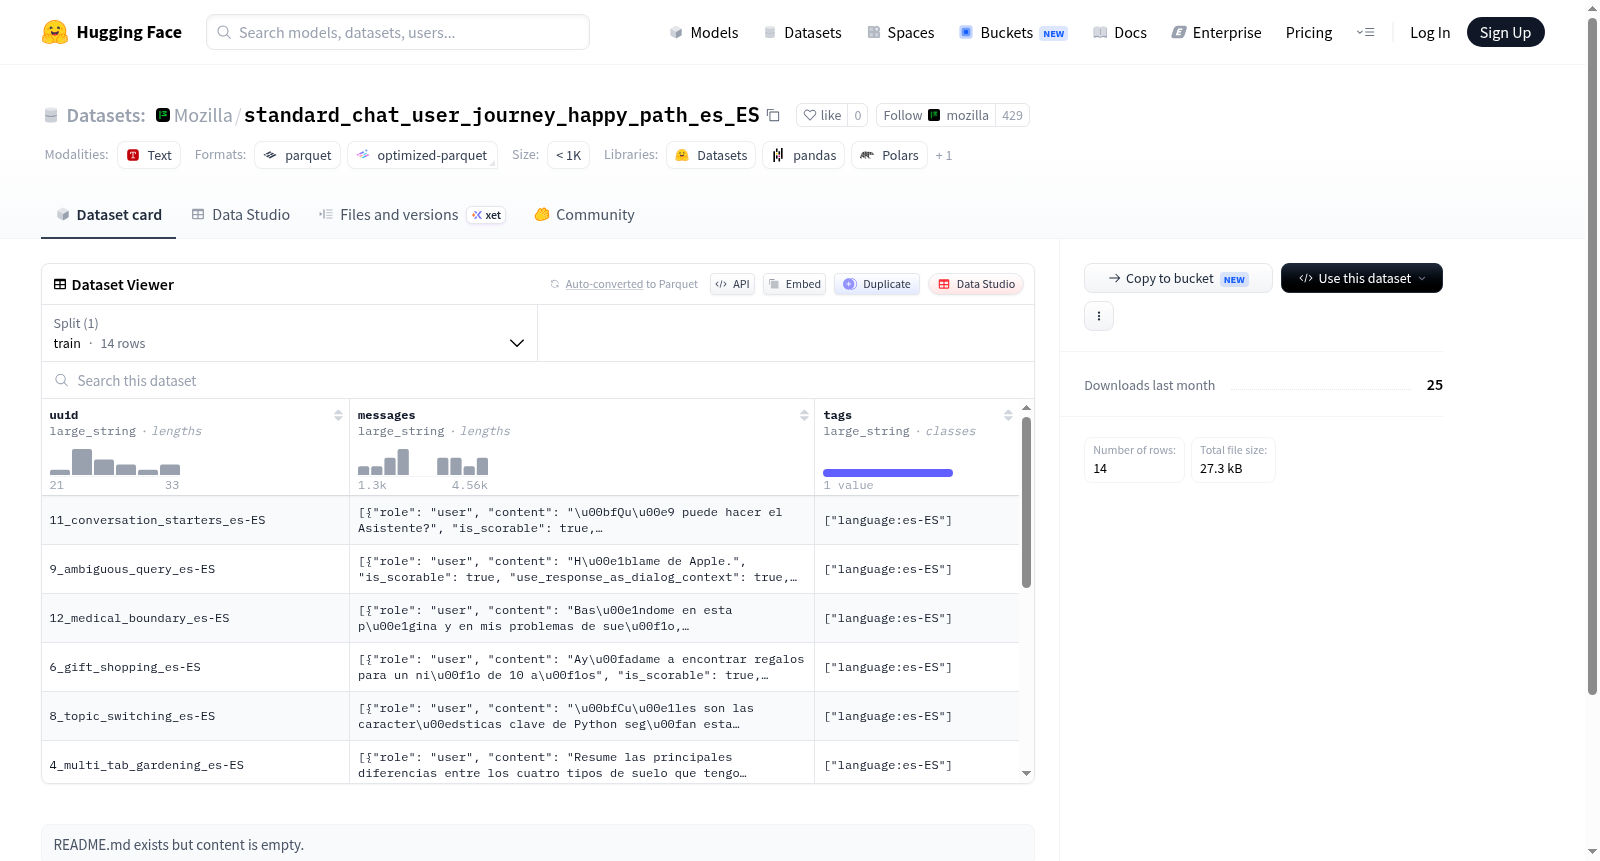Expand the +1 more libraries
1600x861 pixels.
pos(944,156)
